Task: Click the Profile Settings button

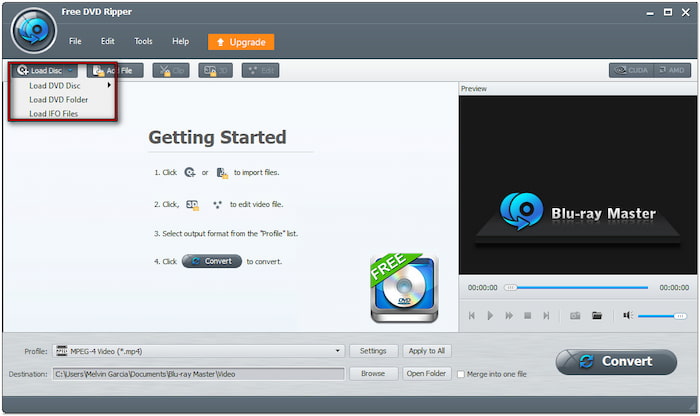Action: [373, 351]
